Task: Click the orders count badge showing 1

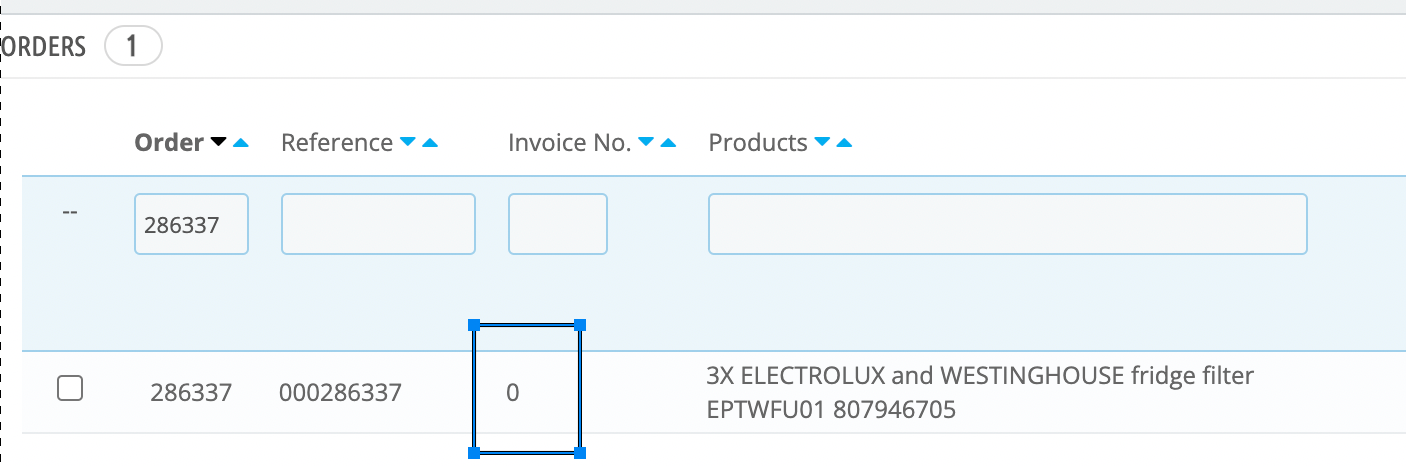Action: tap(133, 46)
